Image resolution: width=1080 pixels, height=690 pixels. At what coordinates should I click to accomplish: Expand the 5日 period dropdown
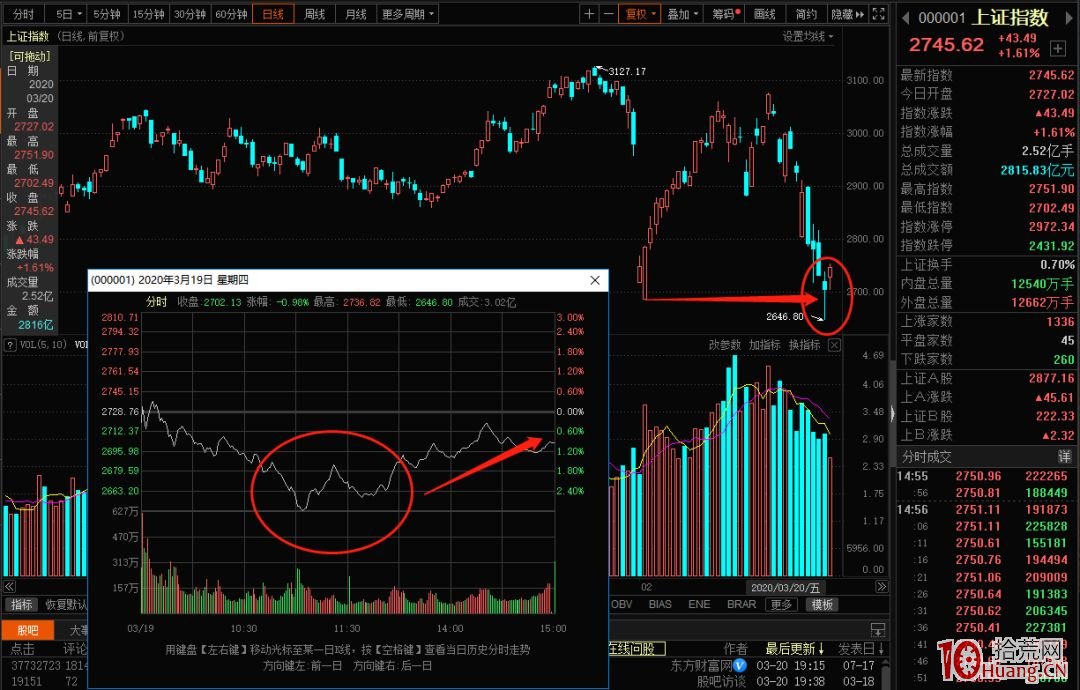[x=69, y=14]
